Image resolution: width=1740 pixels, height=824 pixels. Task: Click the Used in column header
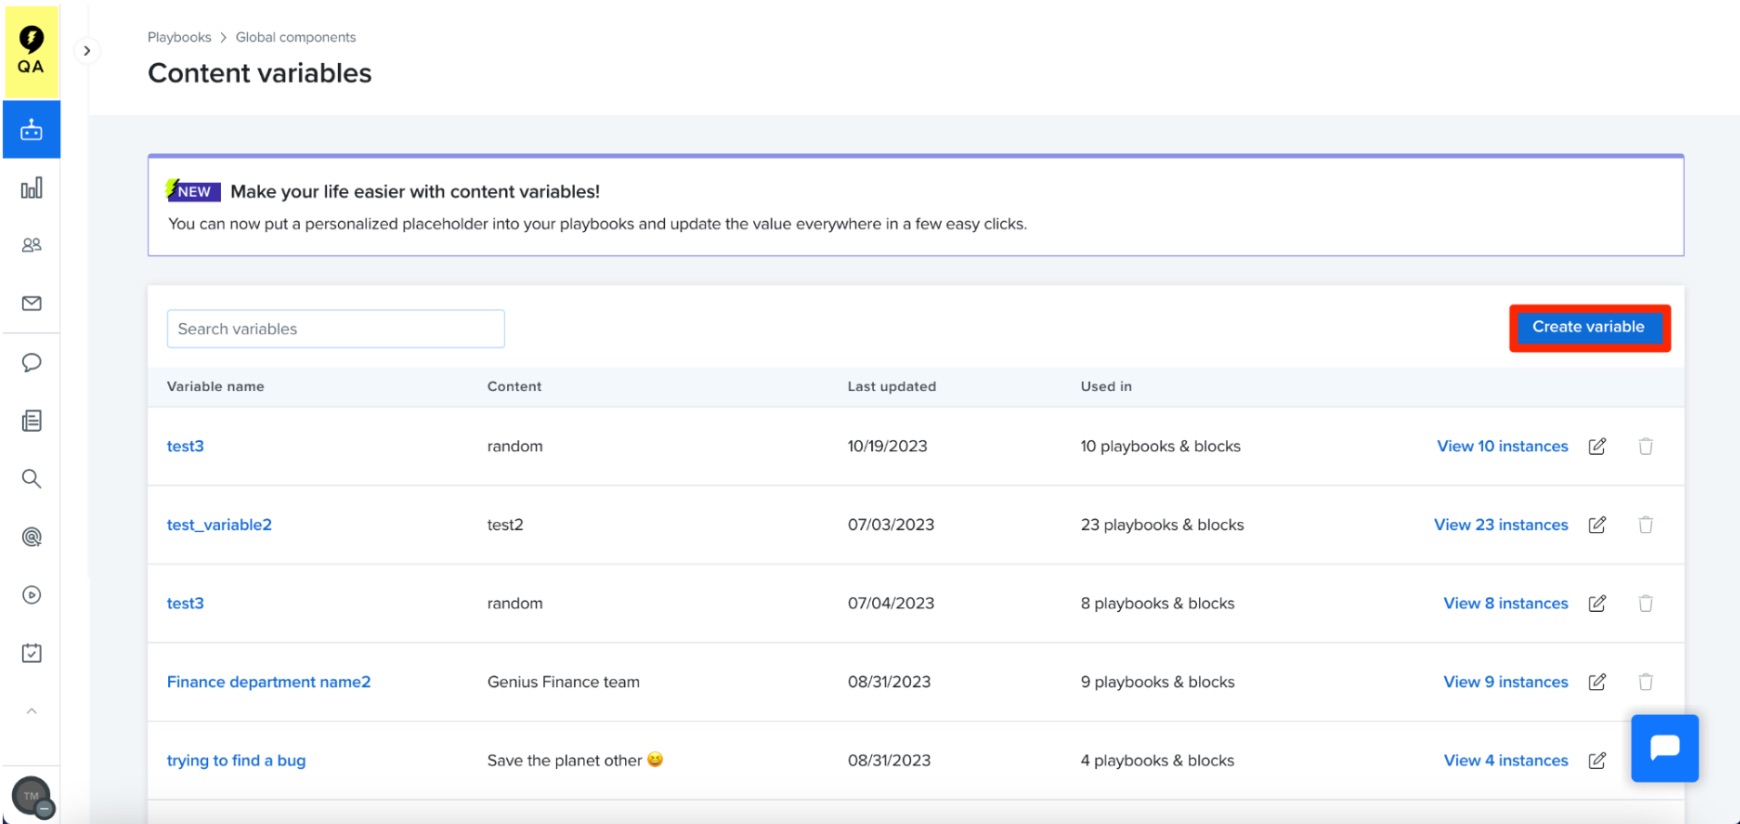(x=1106, y=386)
